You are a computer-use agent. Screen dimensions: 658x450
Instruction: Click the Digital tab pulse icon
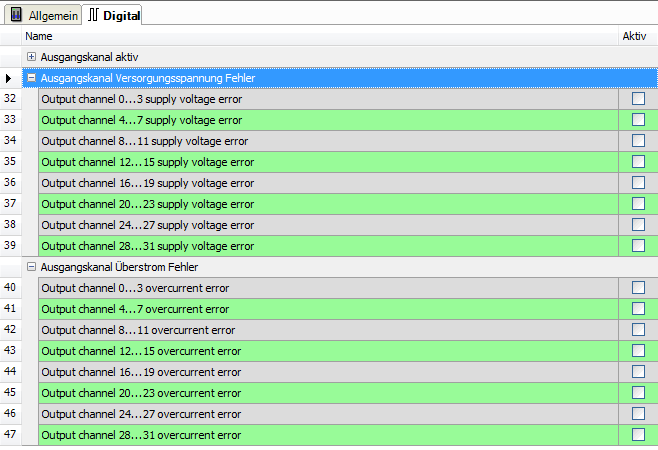[x=93, y=15]
